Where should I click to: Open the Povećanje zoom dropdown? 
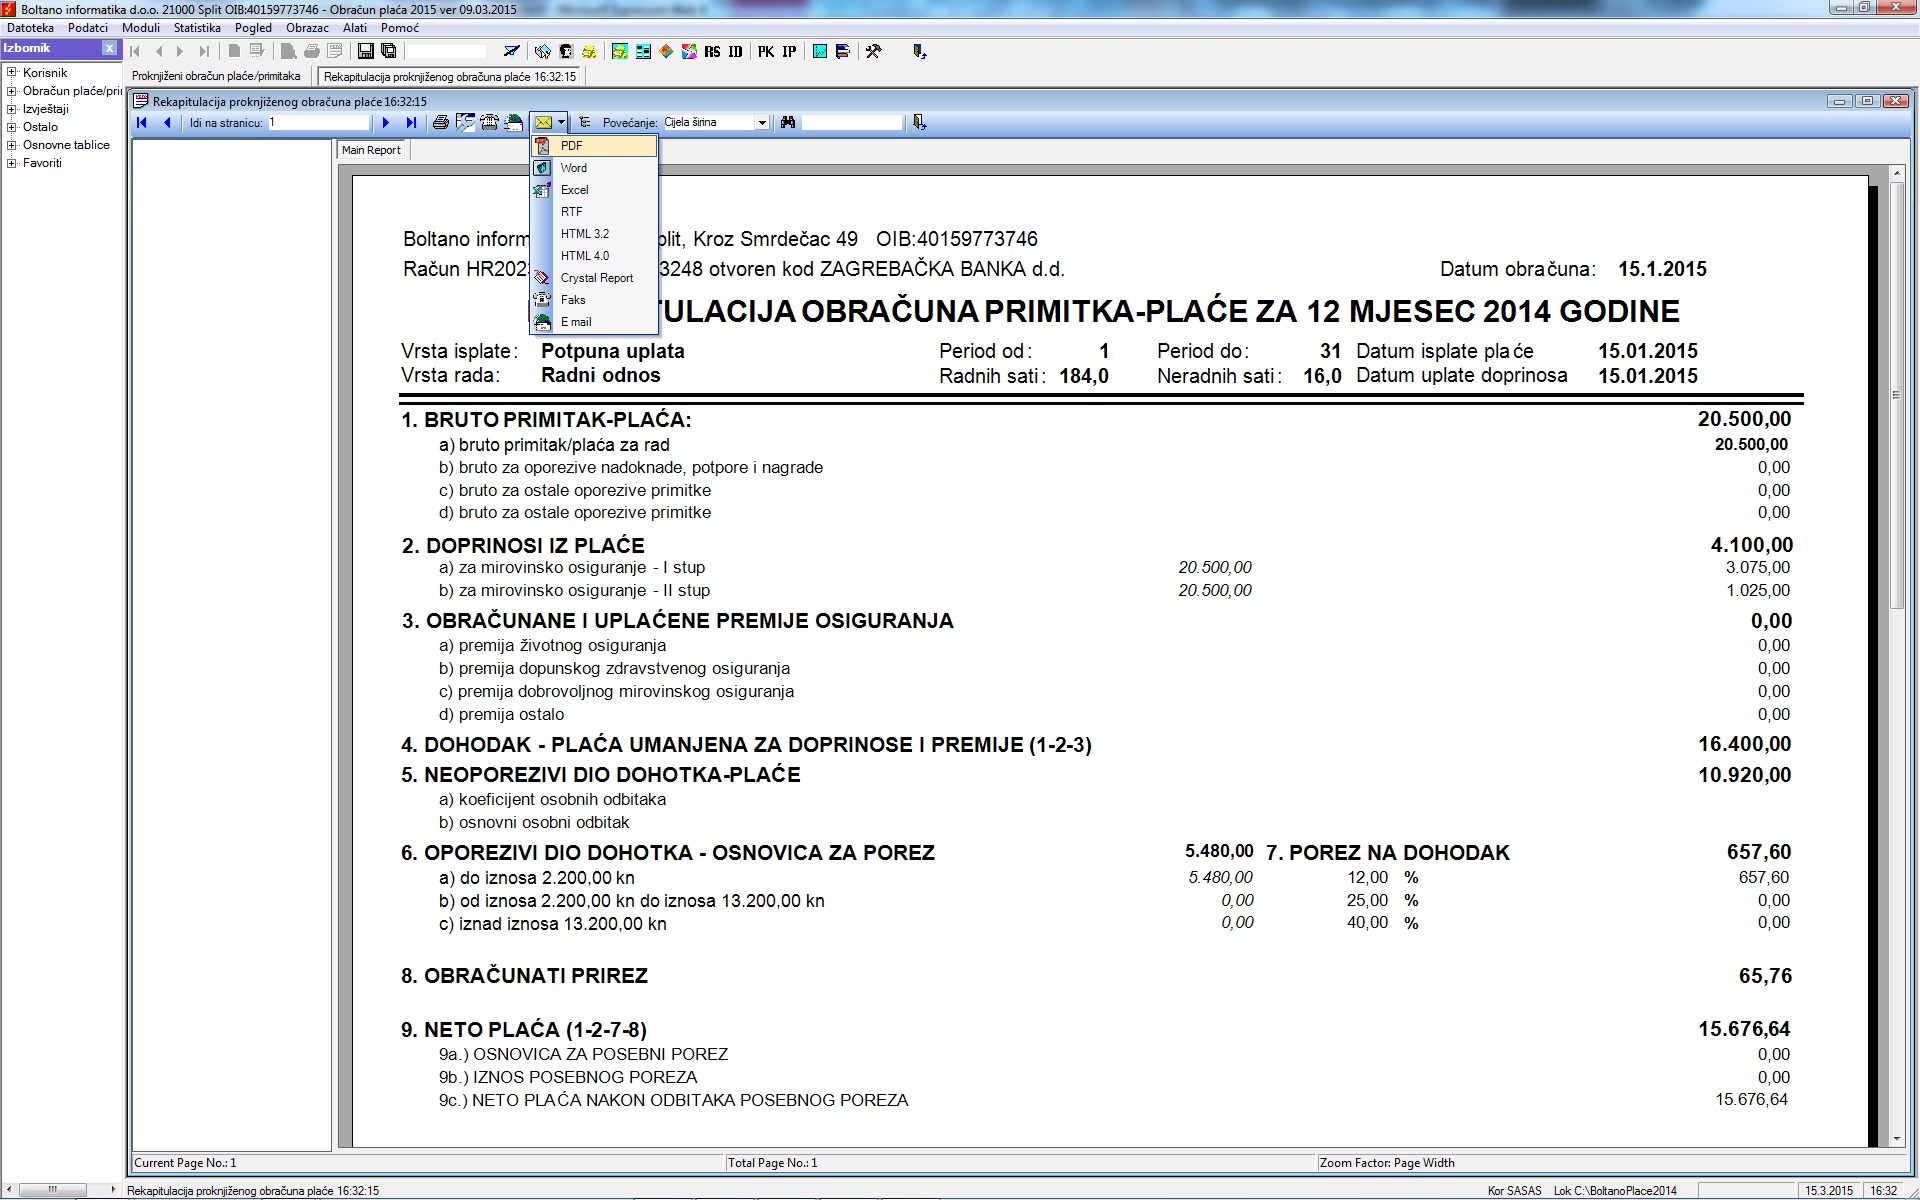tap(762, 122)
